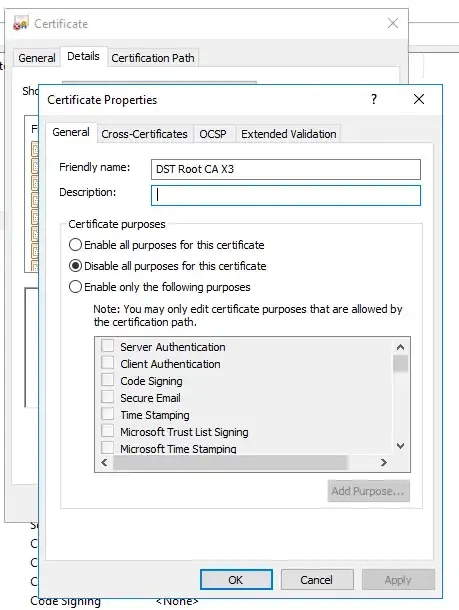459x610 pixels.
Task: Click the Add Purpose button
Action: [368, 491]
